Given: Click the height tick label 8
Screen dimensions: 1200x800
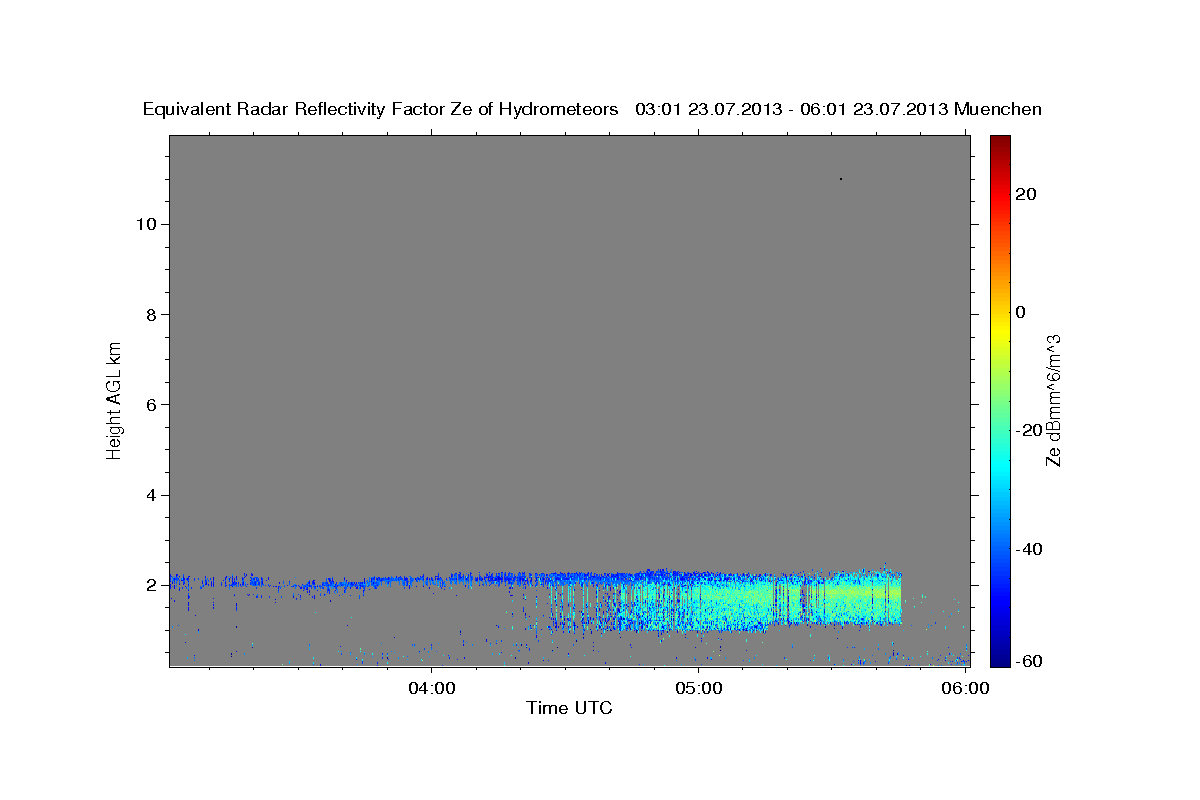Looking at the screenshot, I should 149,314.
